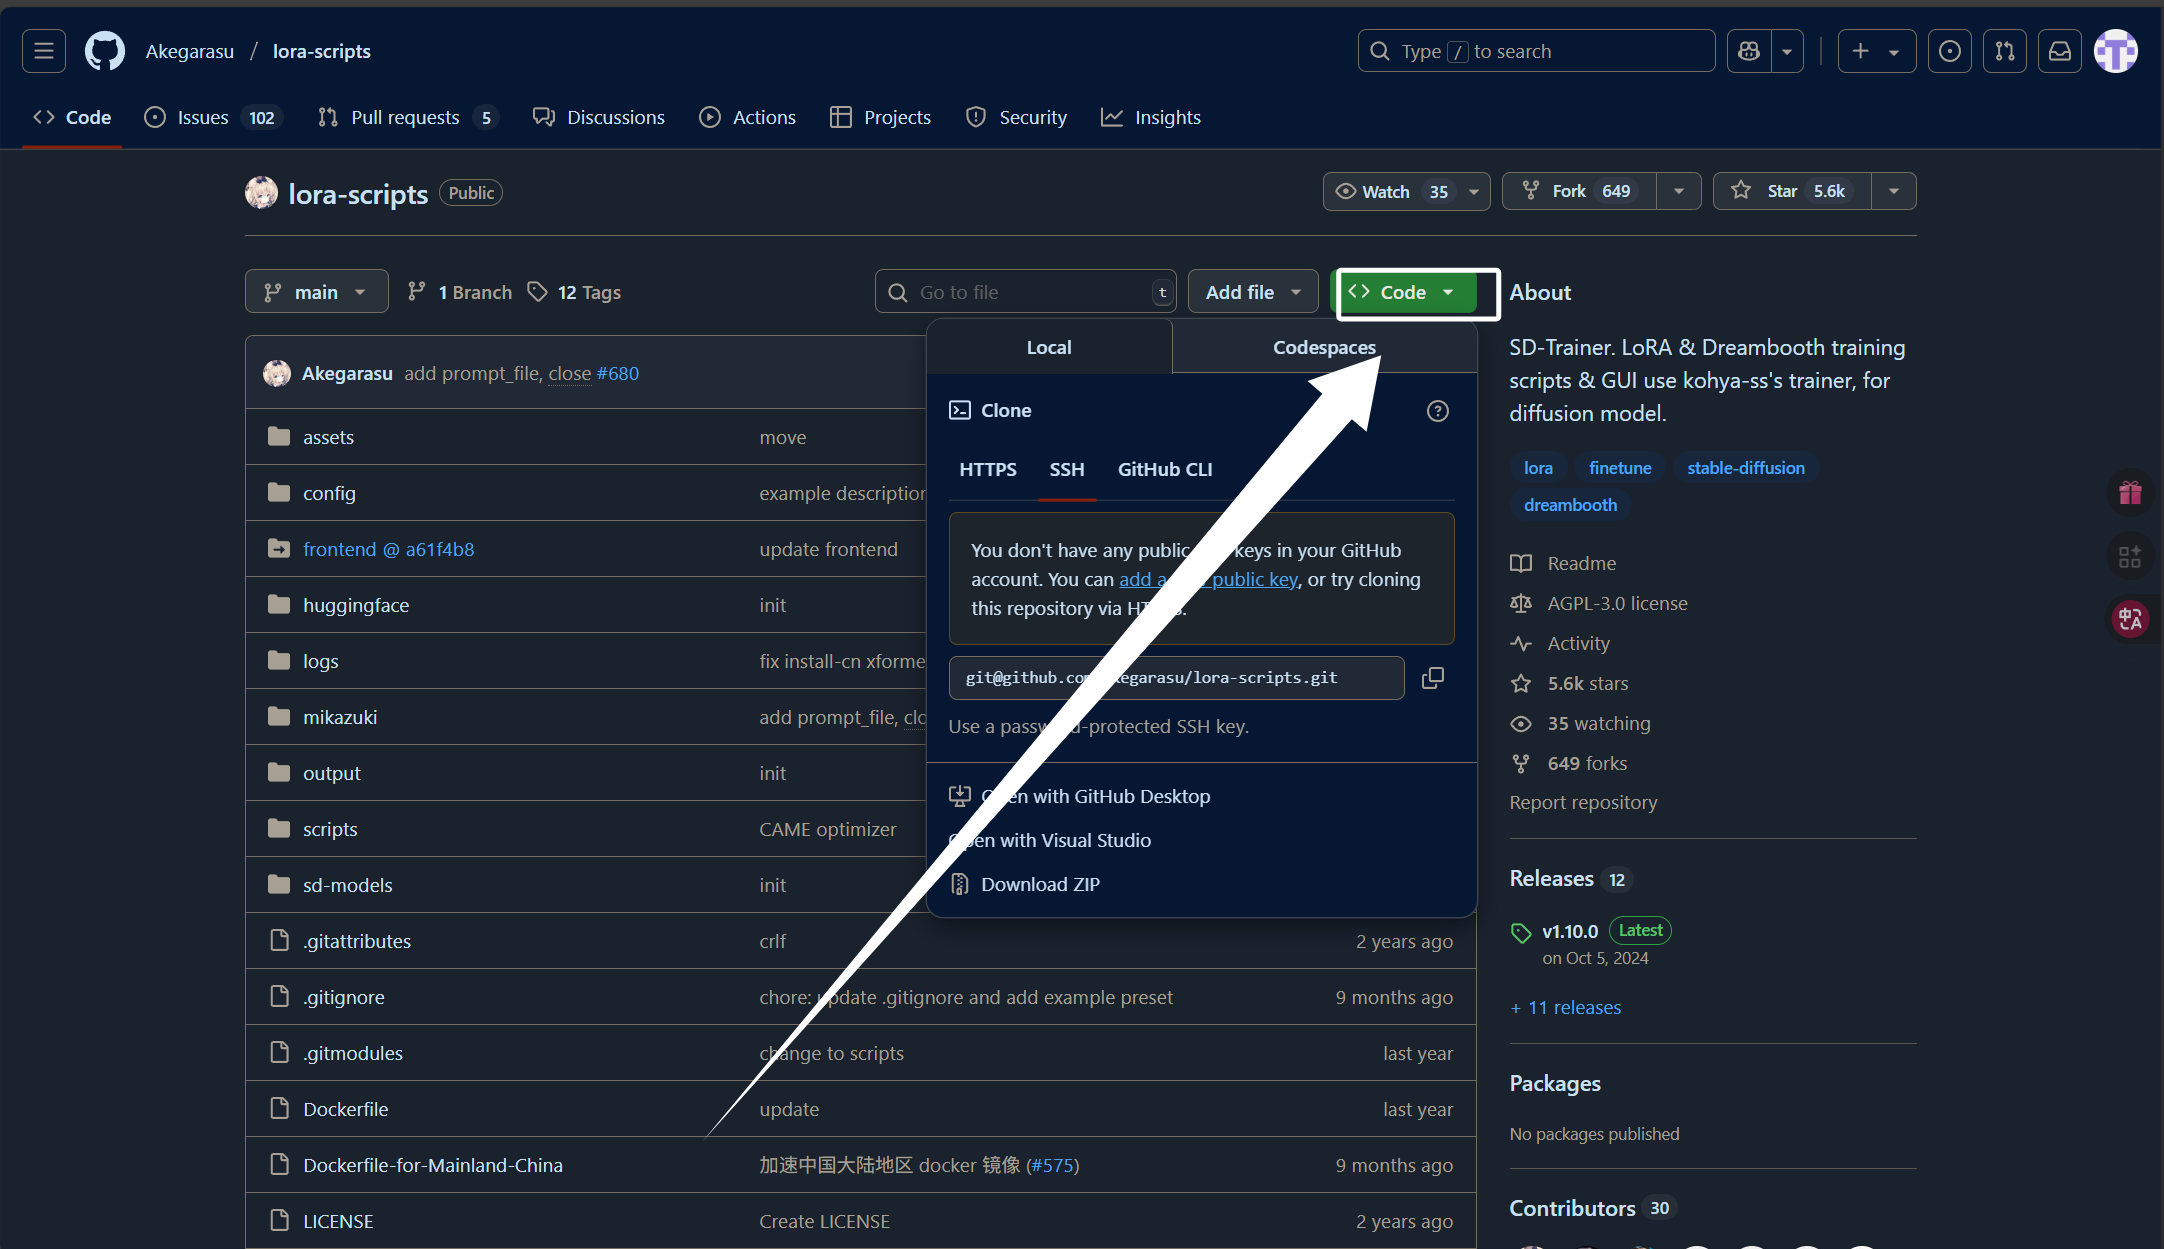2164x1249 pixels.
Task: Open the Watch notifications dropdown
Action: [x=1407, y=191]
